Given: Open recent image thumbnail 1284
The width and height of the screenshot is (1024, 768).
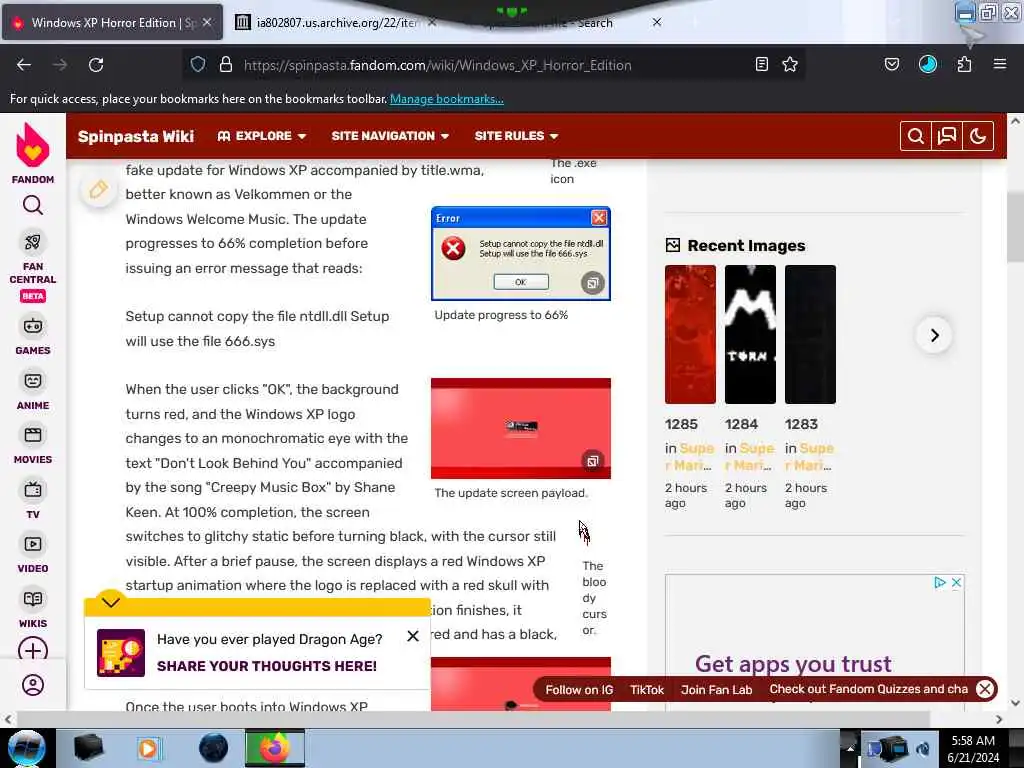Looking at the screenshot, I should (x=750, y=334).
